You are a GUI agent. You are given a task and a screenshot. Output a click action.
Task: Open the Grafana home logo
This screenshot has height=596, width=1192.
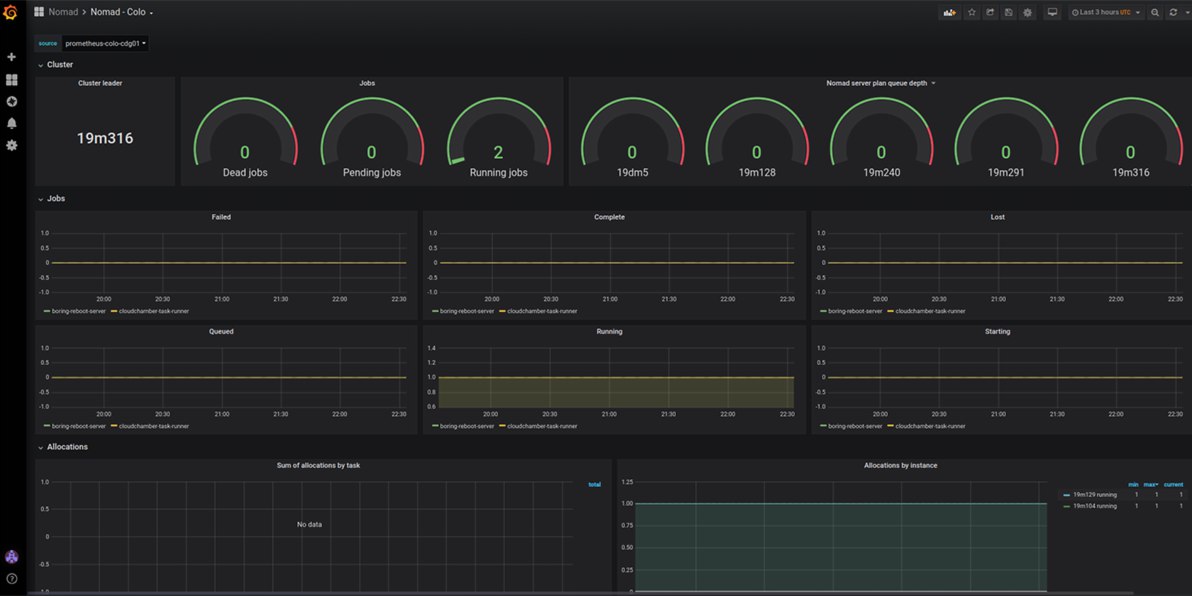click(11, 12)
